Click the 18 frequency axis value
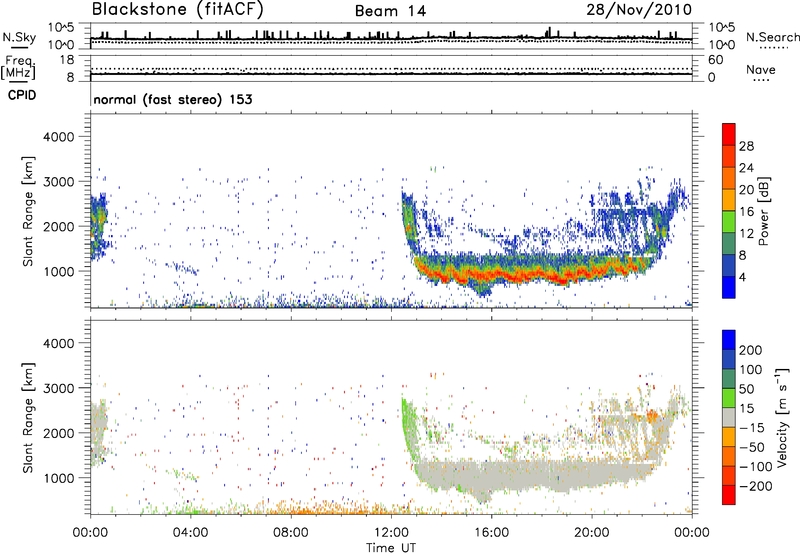 click(67, 60)
